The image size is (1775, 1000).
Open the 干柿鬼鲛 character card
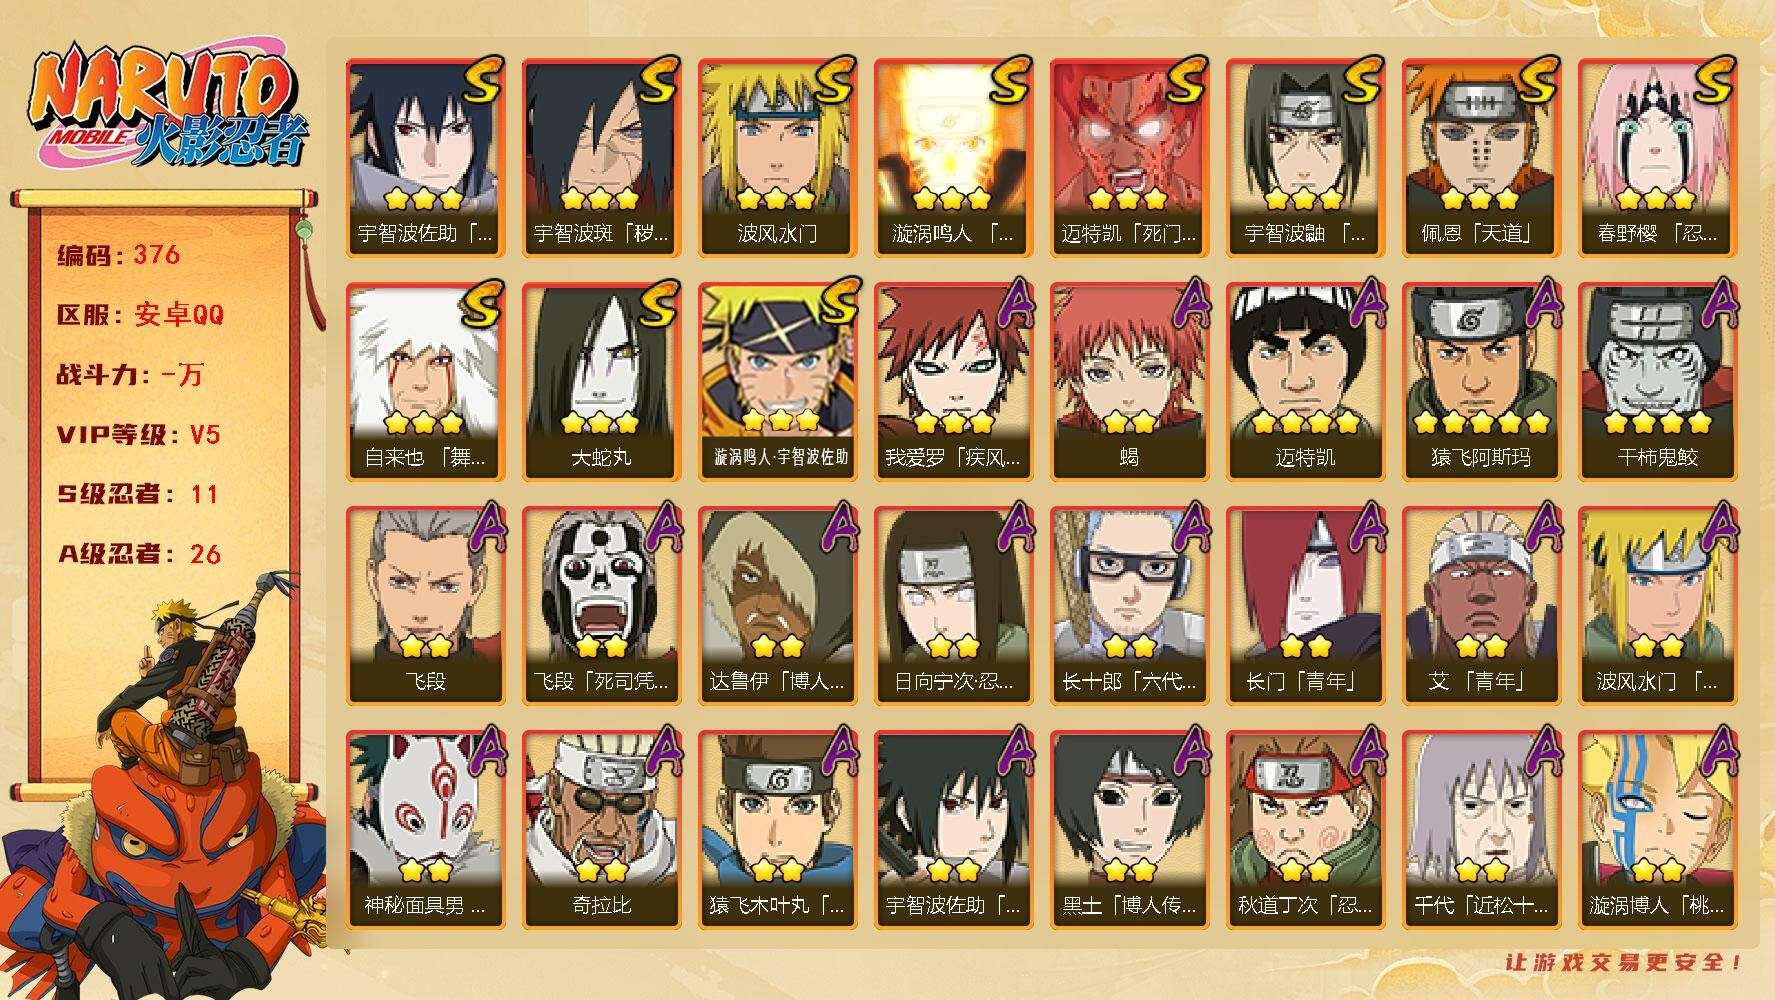(1656, 382)
